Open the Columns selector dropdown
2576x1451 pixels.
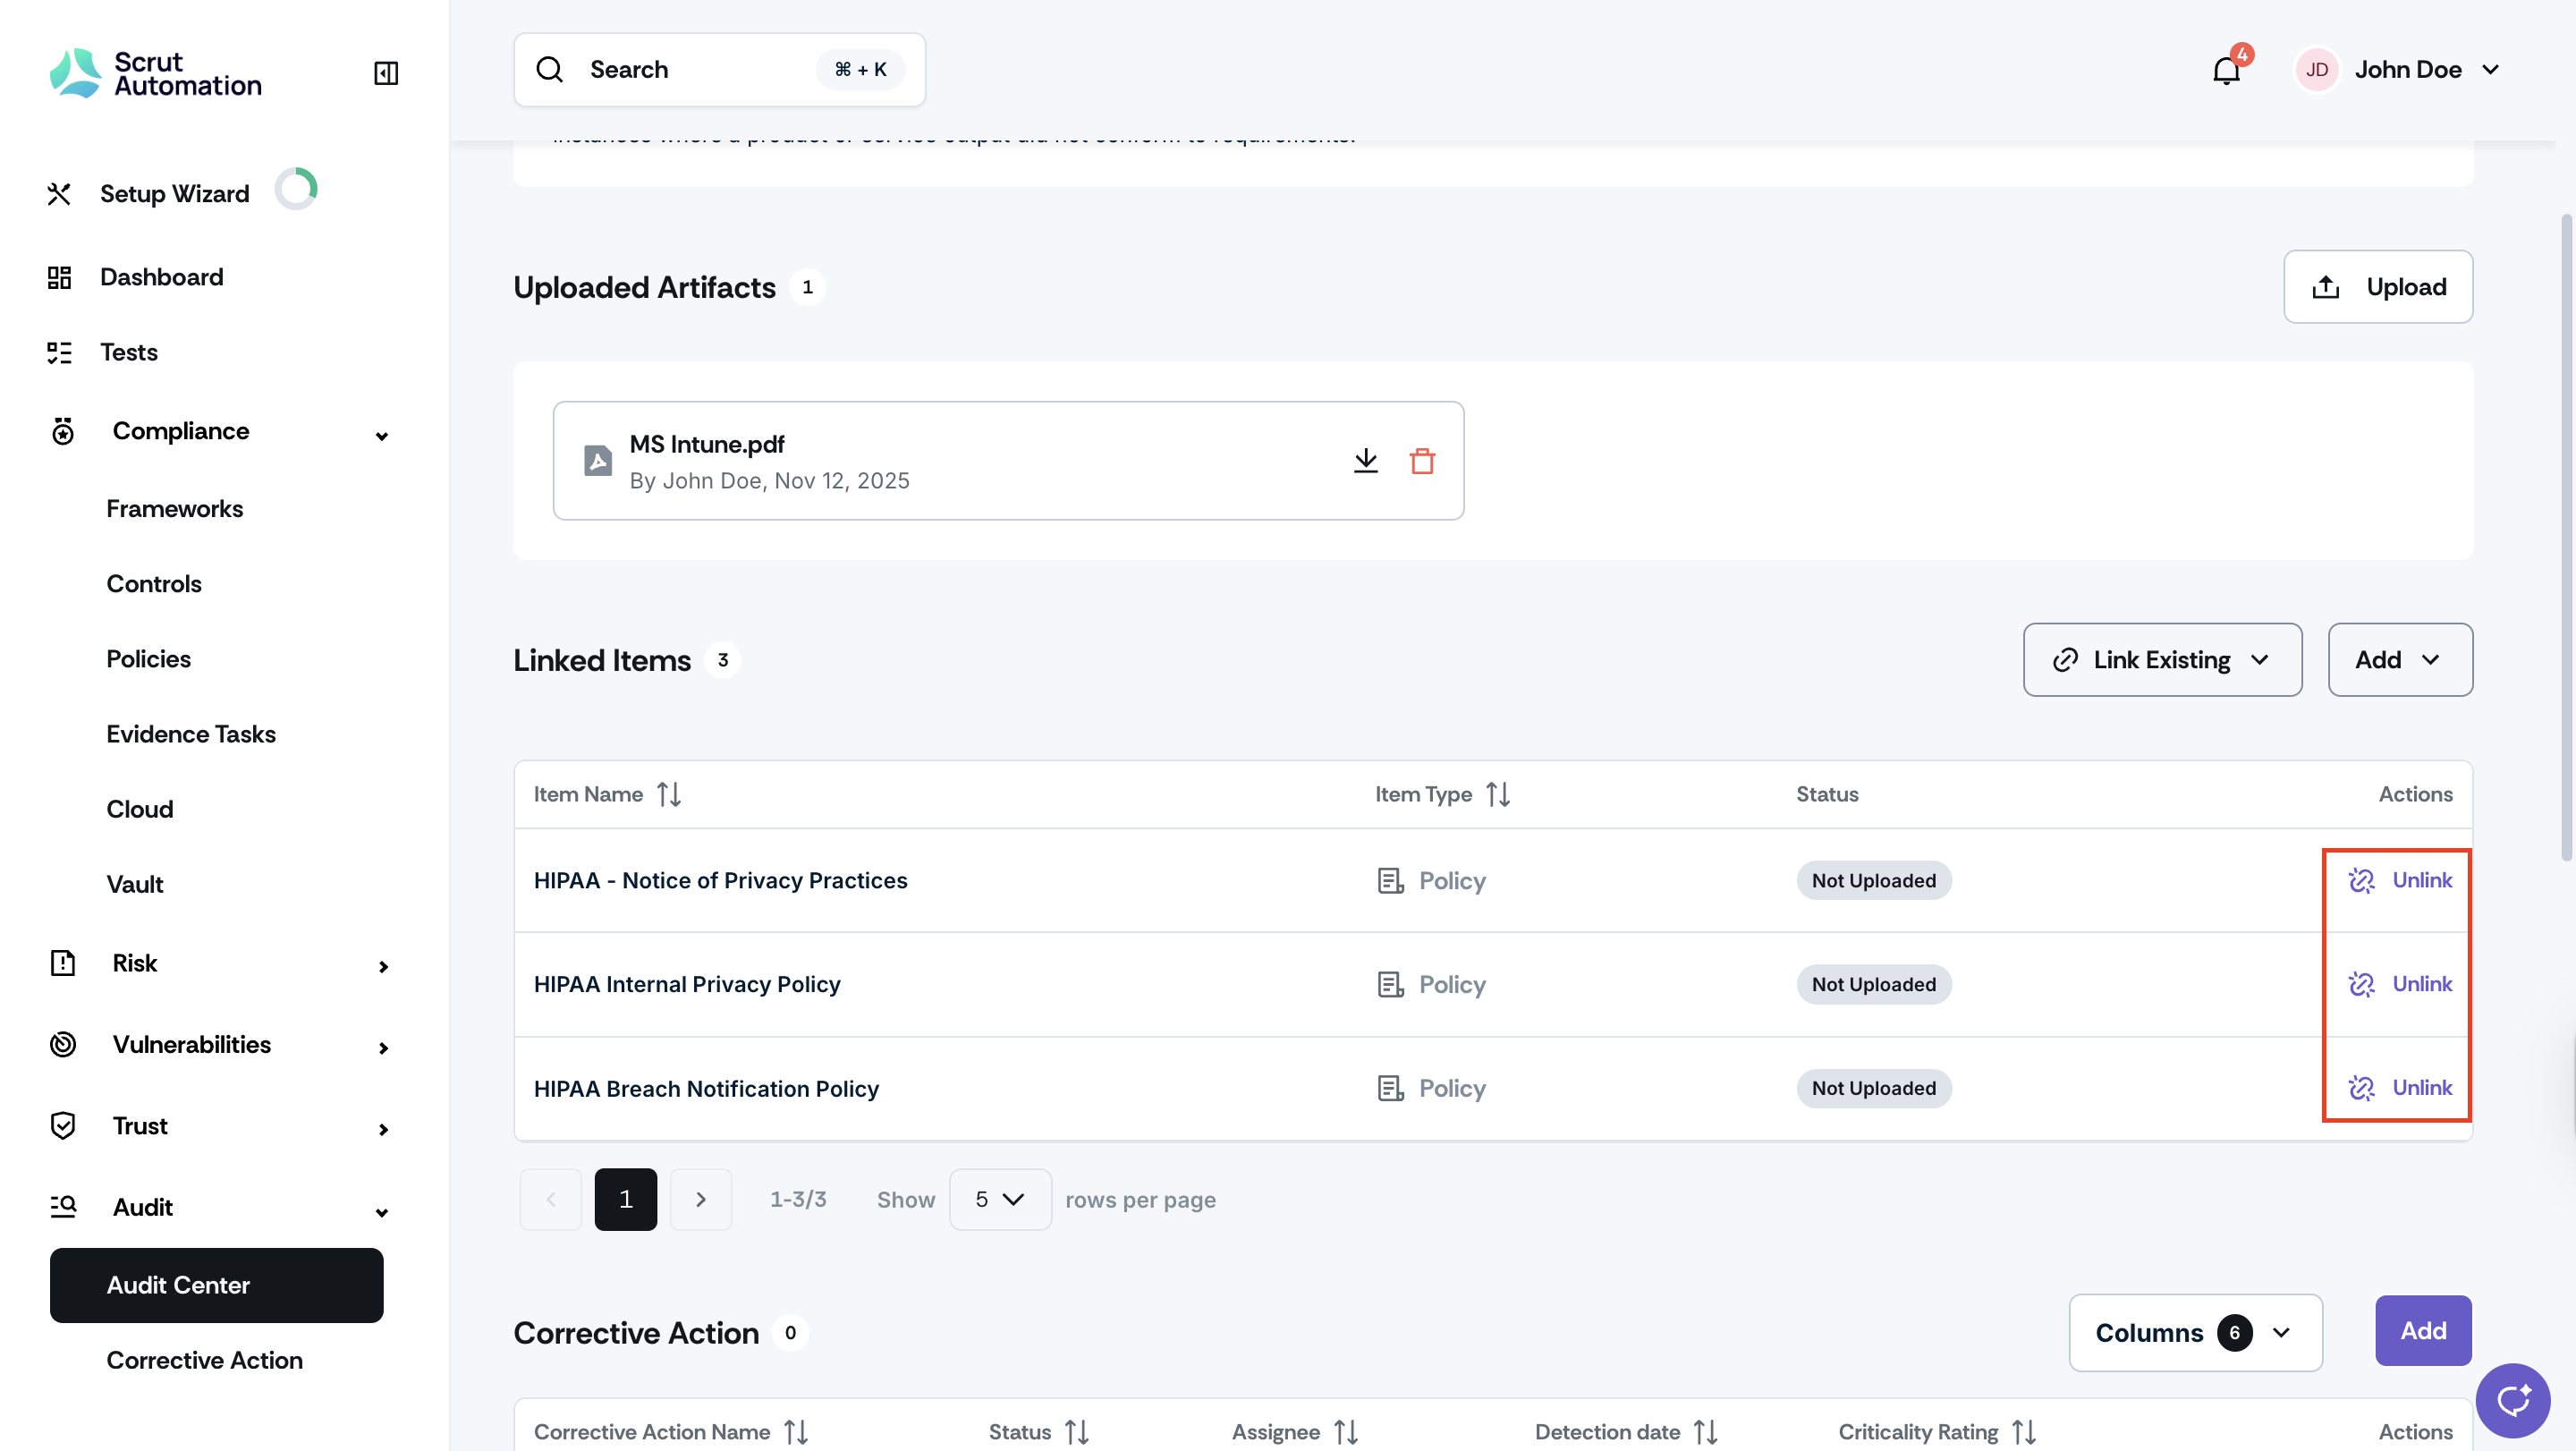click(2195, 1332)
